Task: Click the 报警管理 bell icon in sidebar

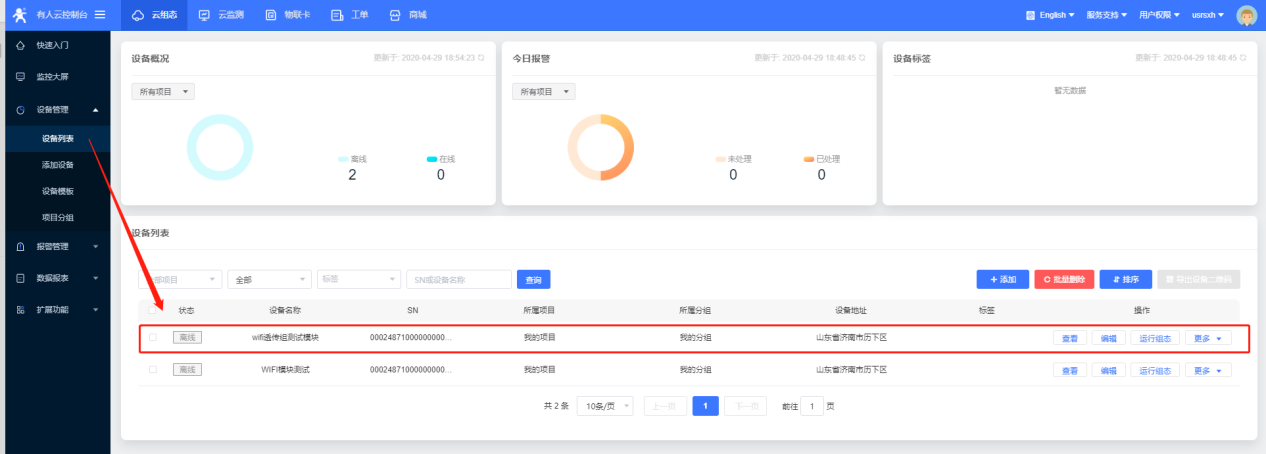Action: point(20,246)
